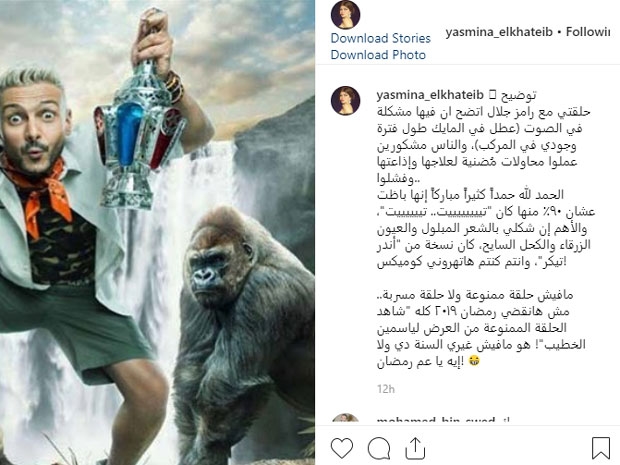Open the mohamed_bin commenter username
This screenshot has width=620, height=465.
436,421
